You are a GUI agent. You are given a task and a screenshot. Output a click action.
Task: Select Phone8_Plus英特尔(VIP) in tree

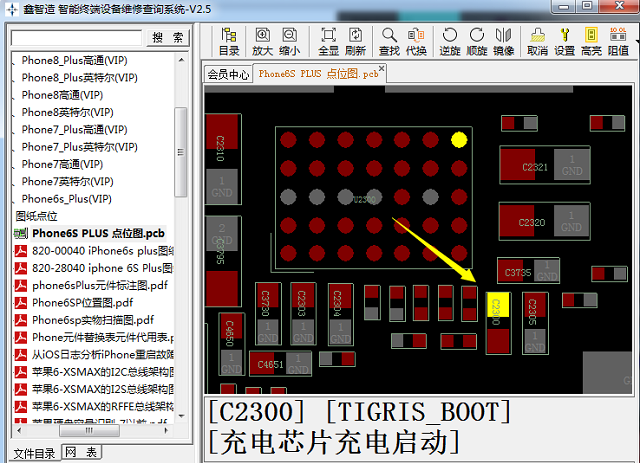80,78
